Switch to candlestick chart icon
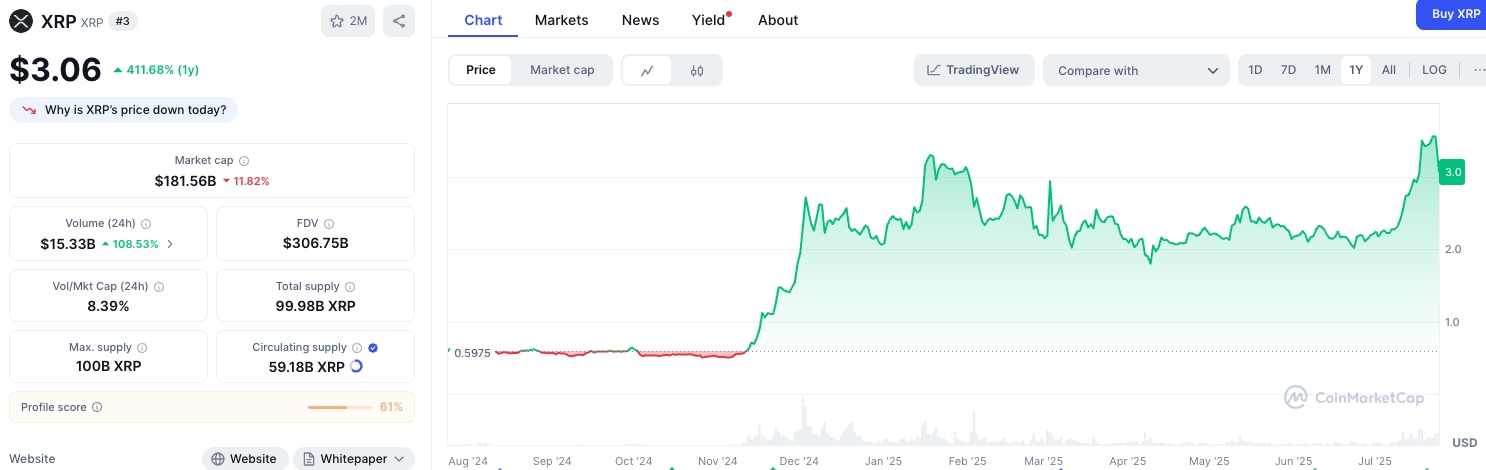The image size is (1486, 470). (x=697, y=70)
